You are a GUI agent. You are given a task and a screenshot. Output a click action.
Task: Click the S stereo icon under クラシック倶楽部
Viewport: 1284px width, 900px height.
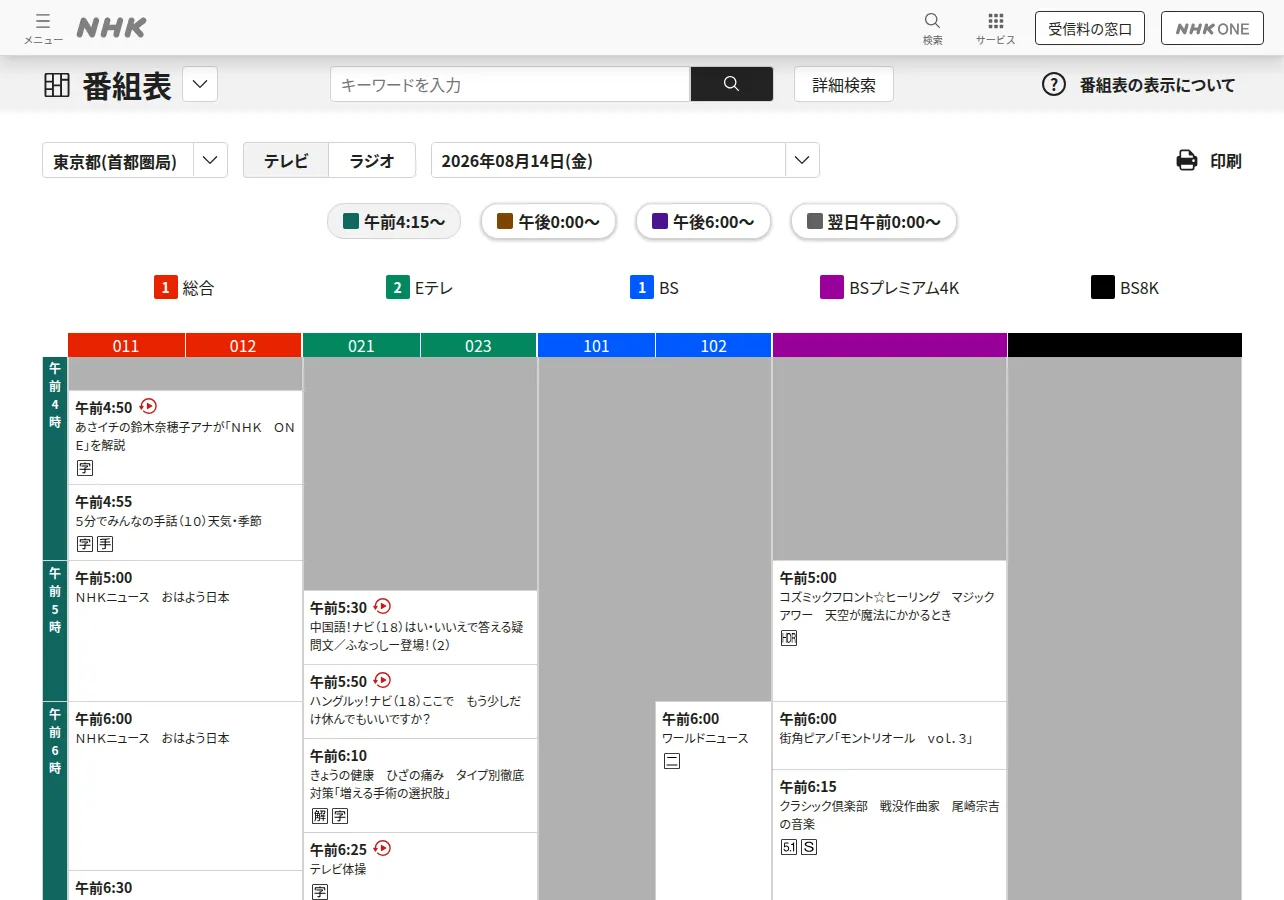tap(809, 847)
